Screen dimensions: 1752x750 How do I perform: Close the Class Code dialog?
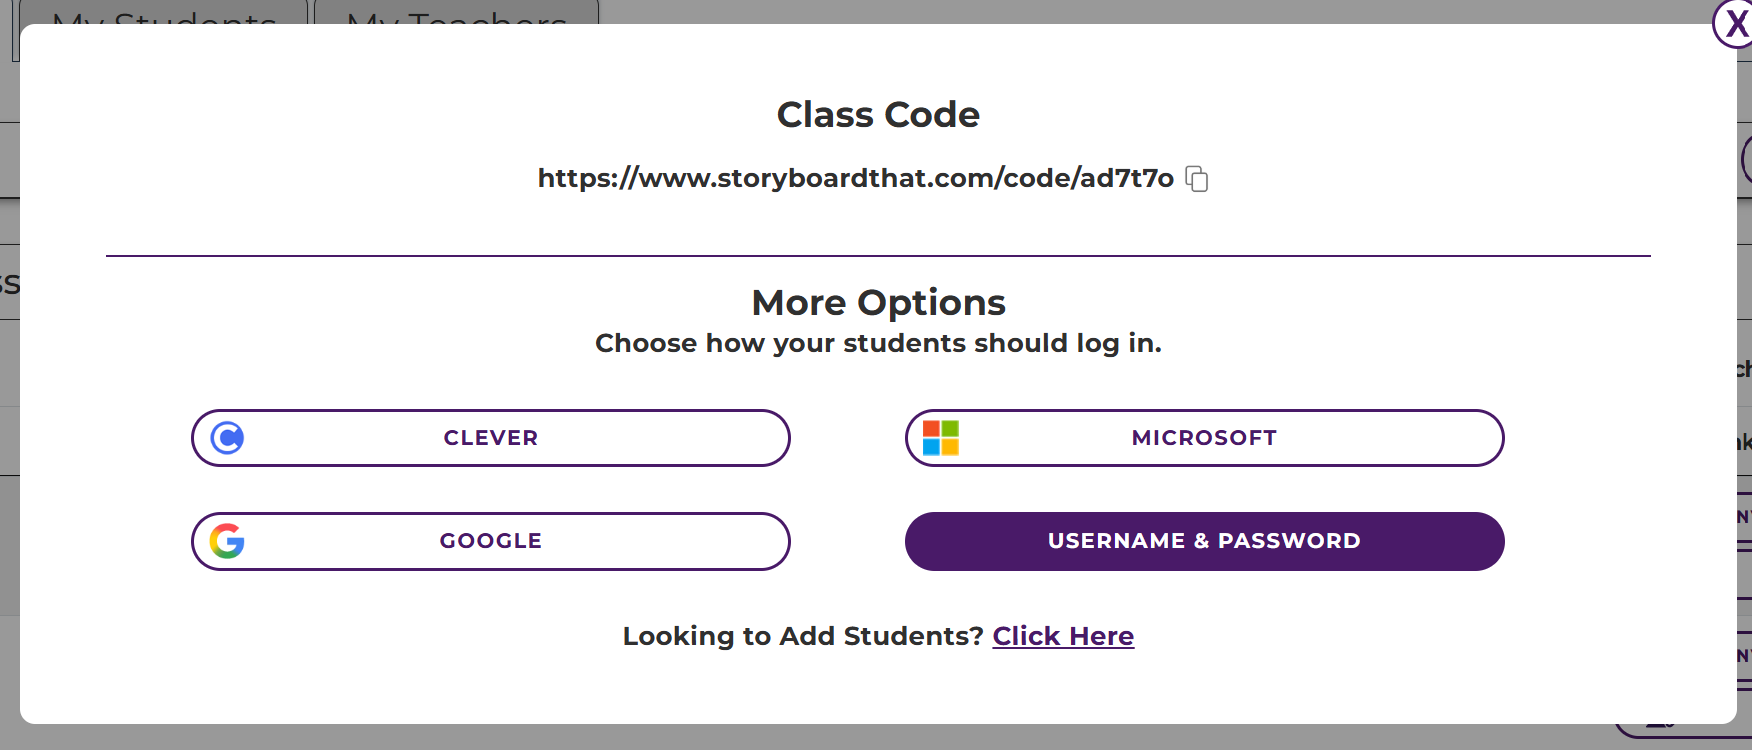1734,25
